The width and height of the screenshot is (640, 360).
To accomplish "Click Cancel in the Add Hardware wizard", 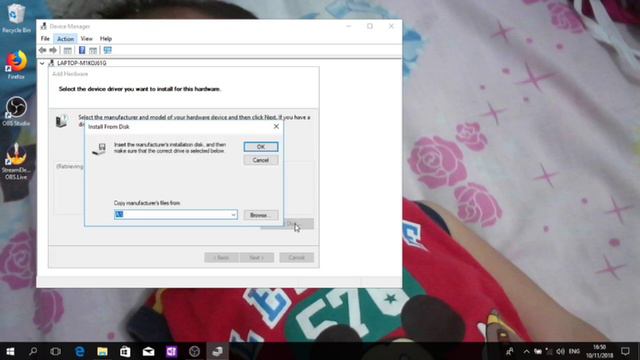I will click(297, 258).
